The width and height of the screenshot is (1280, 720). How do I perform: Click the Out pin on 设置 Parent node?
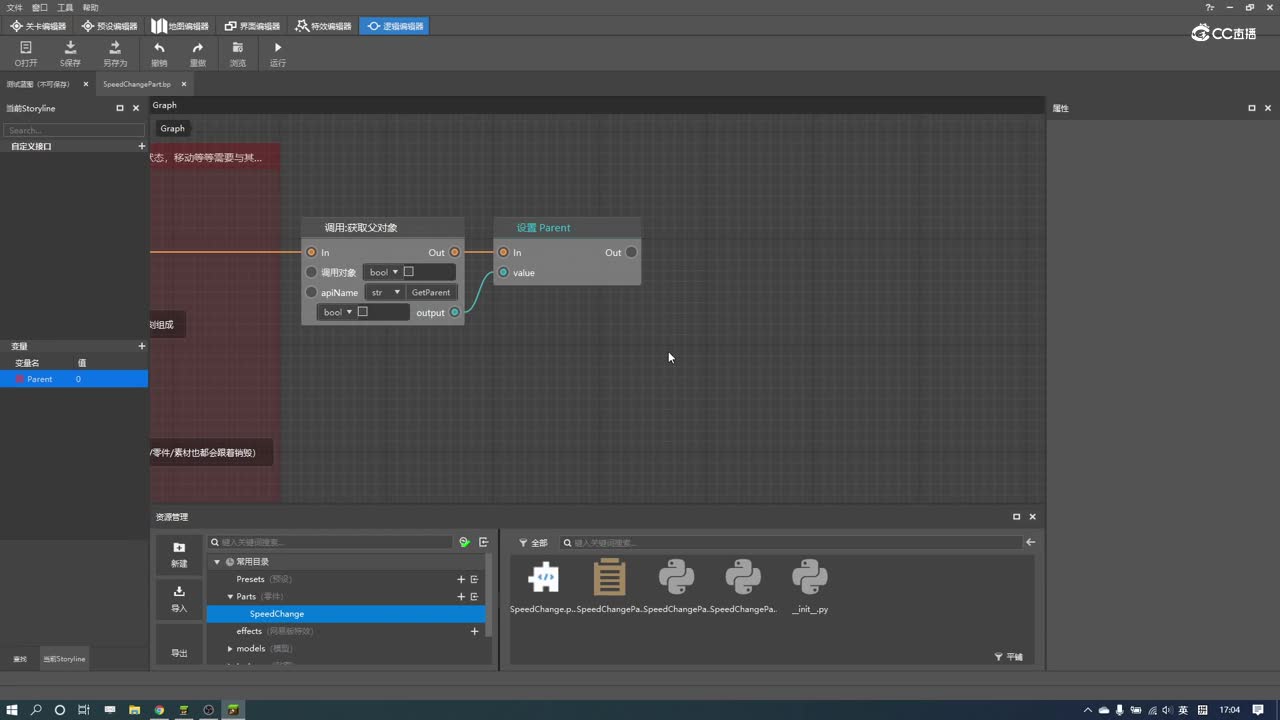point(631,252)
